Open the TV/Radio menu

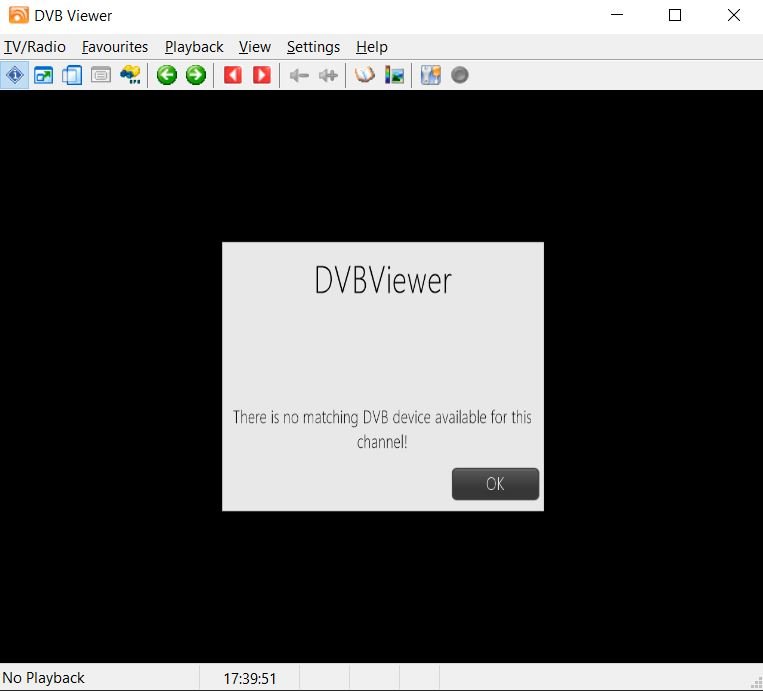[x=35, y=47]
